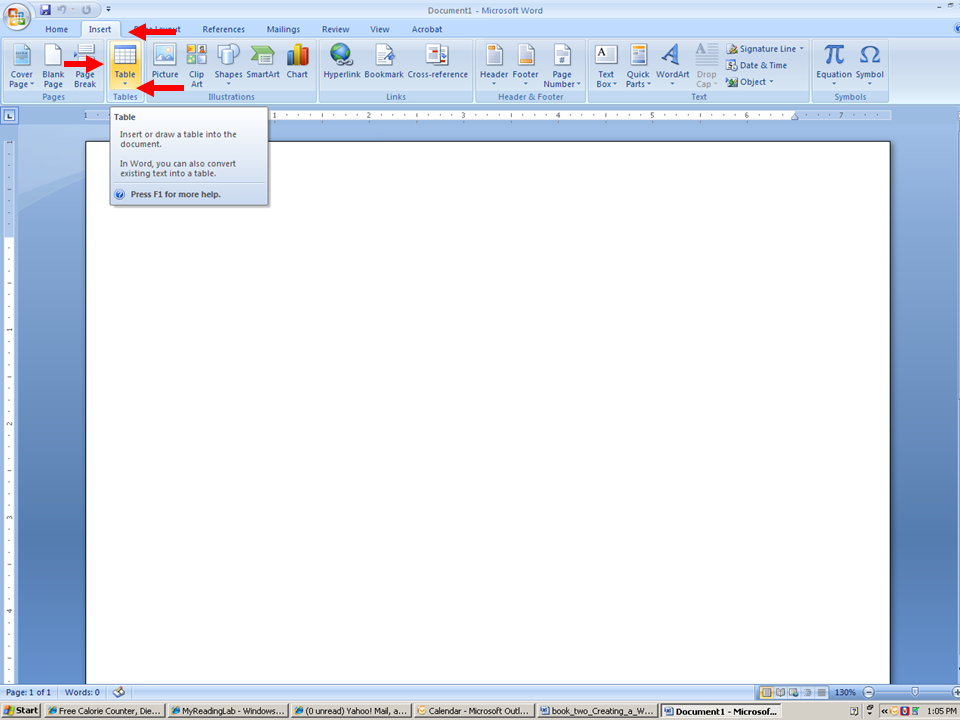This screenshot has width=960, height=720.
Task: Insert a Hyperlink
Action: click(342, 62)
